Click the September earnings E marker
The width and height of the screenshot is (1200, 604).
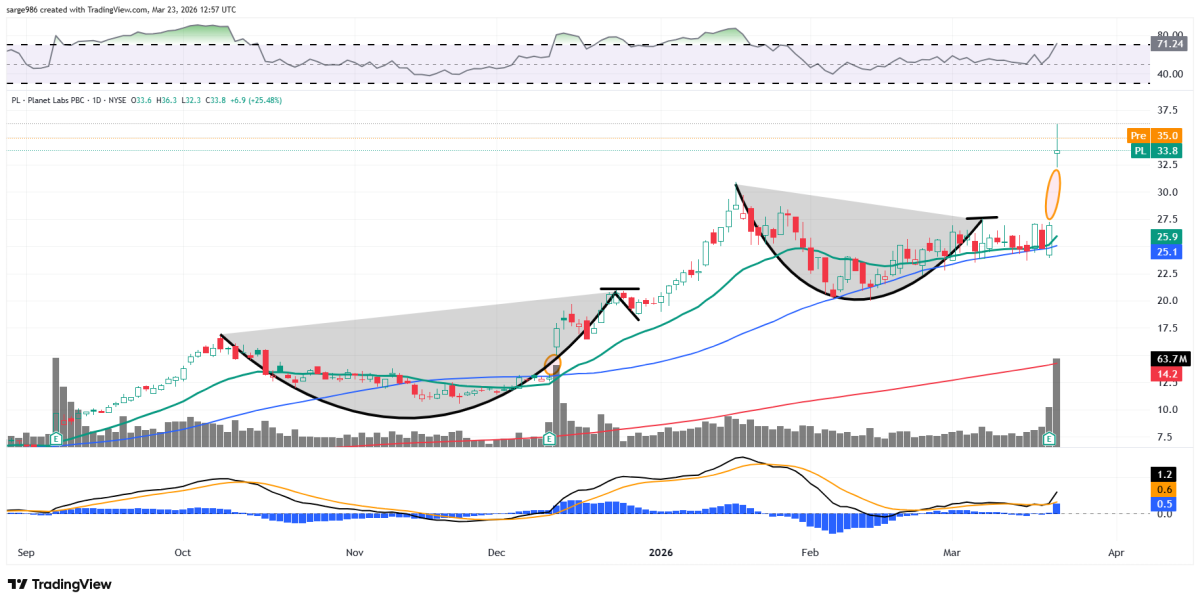tap(55, 438)
